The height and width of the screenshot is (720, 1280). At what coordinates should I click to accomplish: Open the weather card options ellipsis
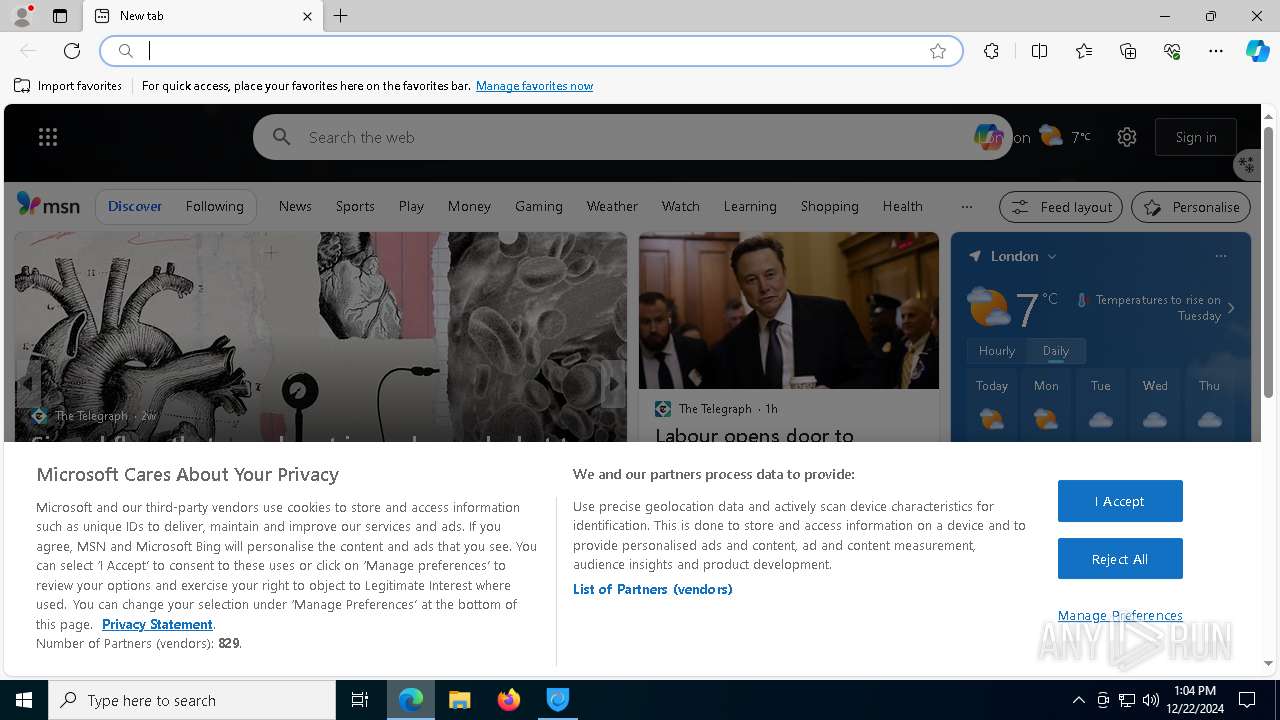(1220, 256)
